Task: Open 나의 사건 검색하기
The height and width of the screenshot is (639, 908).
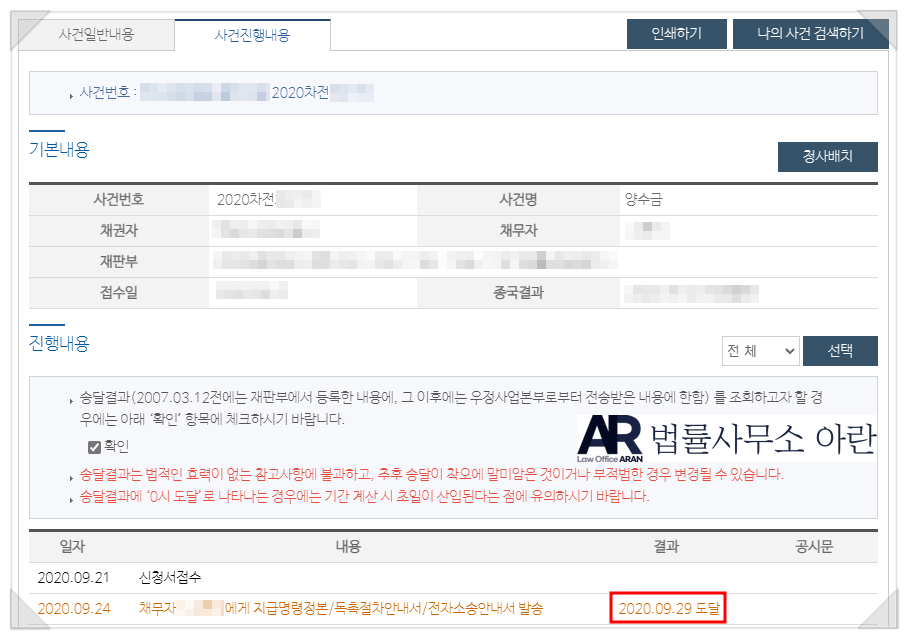Action: (x=810, y=34)
